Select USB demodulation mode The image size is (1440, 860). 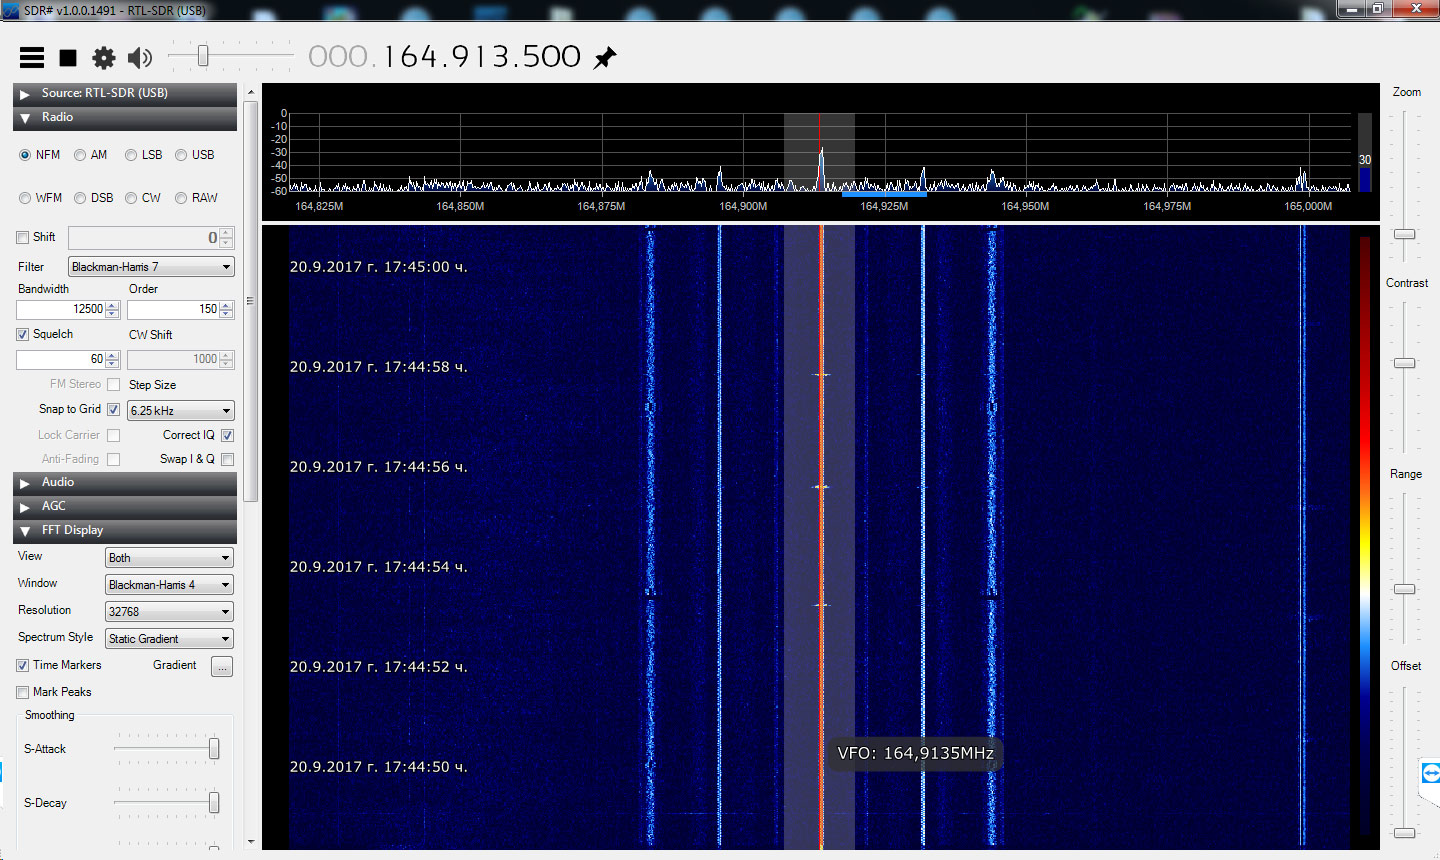195,155
